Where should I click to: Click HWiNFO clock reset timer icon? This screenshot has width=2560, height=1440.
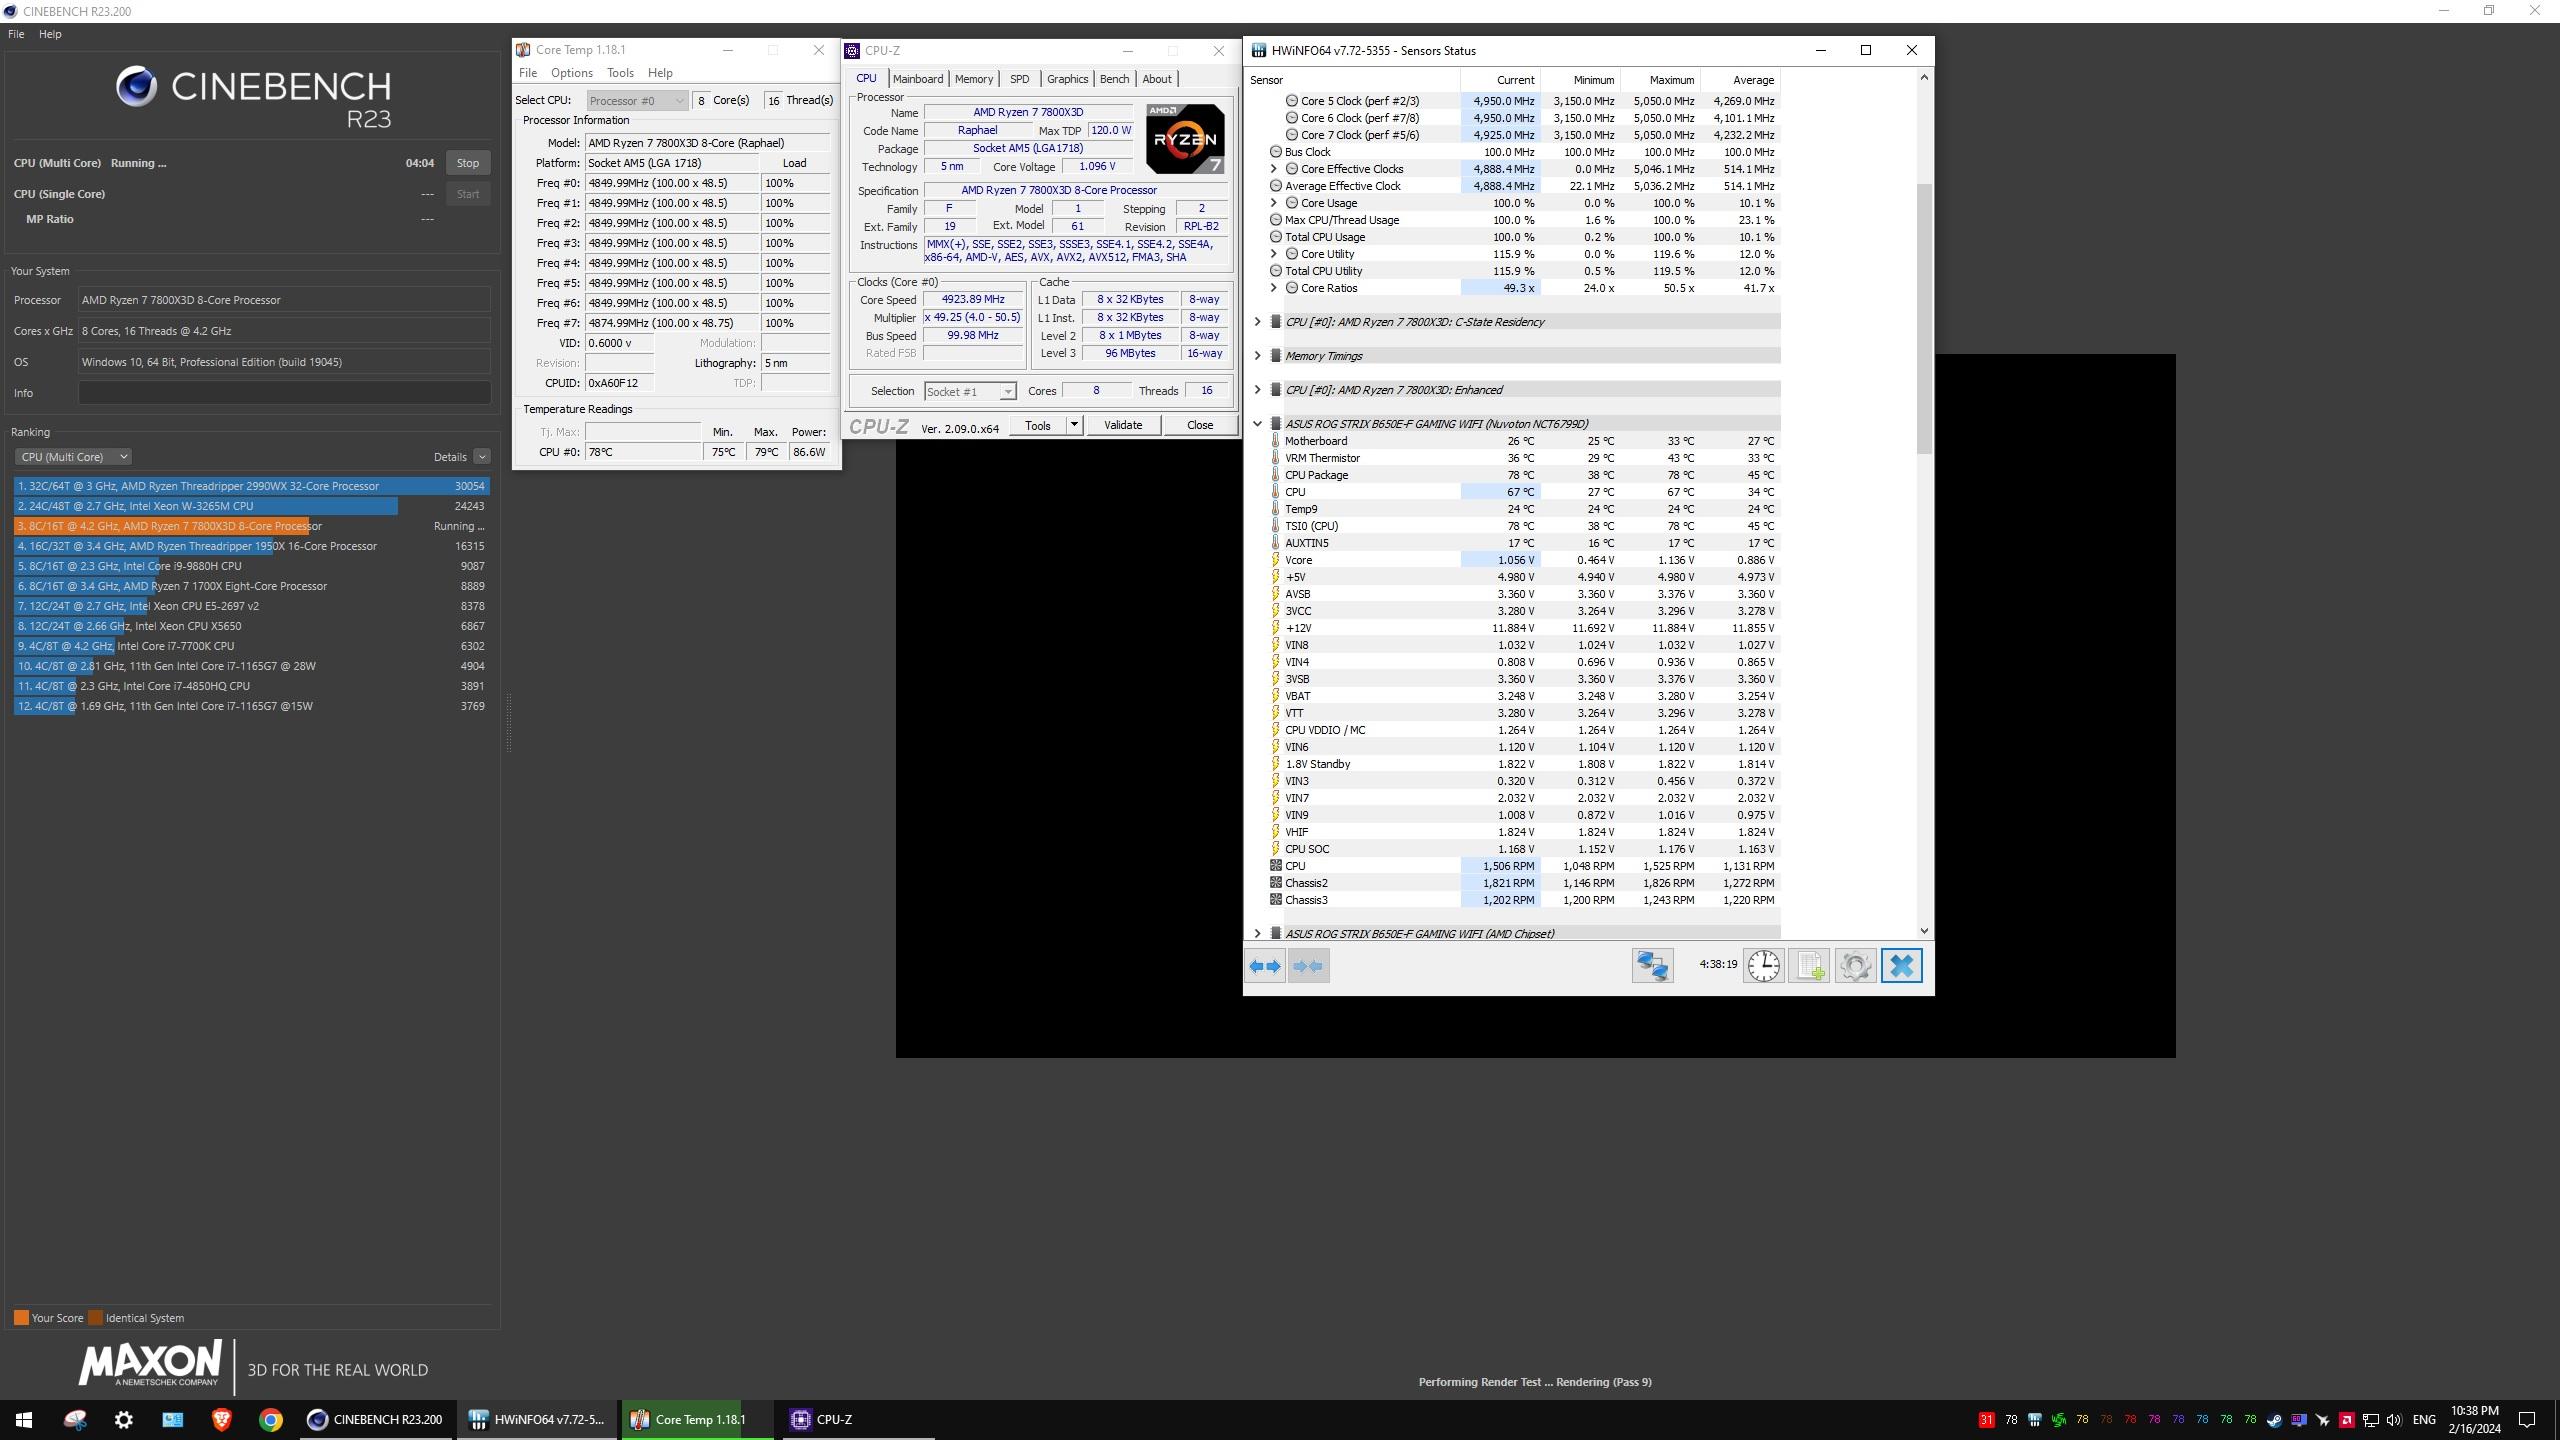coord(1763,966)
